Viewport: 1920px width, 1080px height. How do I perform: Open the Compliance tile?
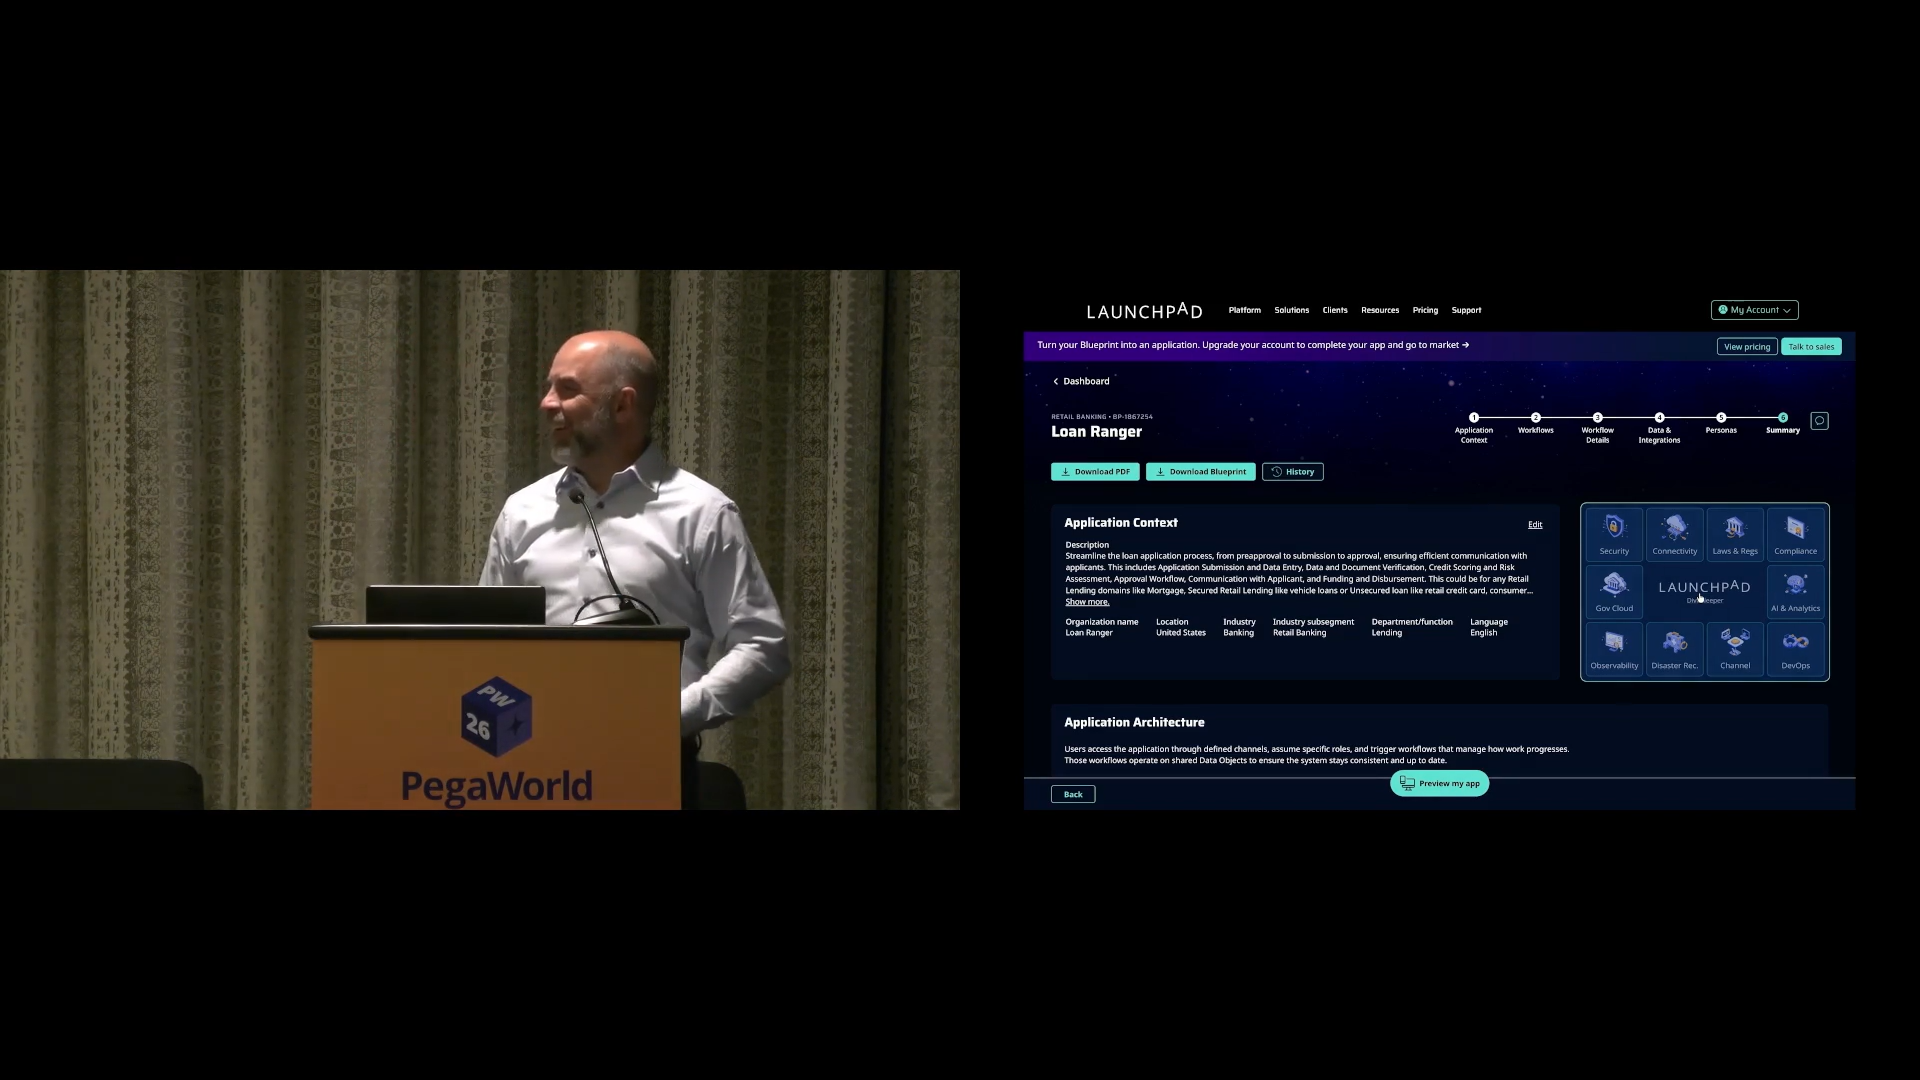point(1795,534)
